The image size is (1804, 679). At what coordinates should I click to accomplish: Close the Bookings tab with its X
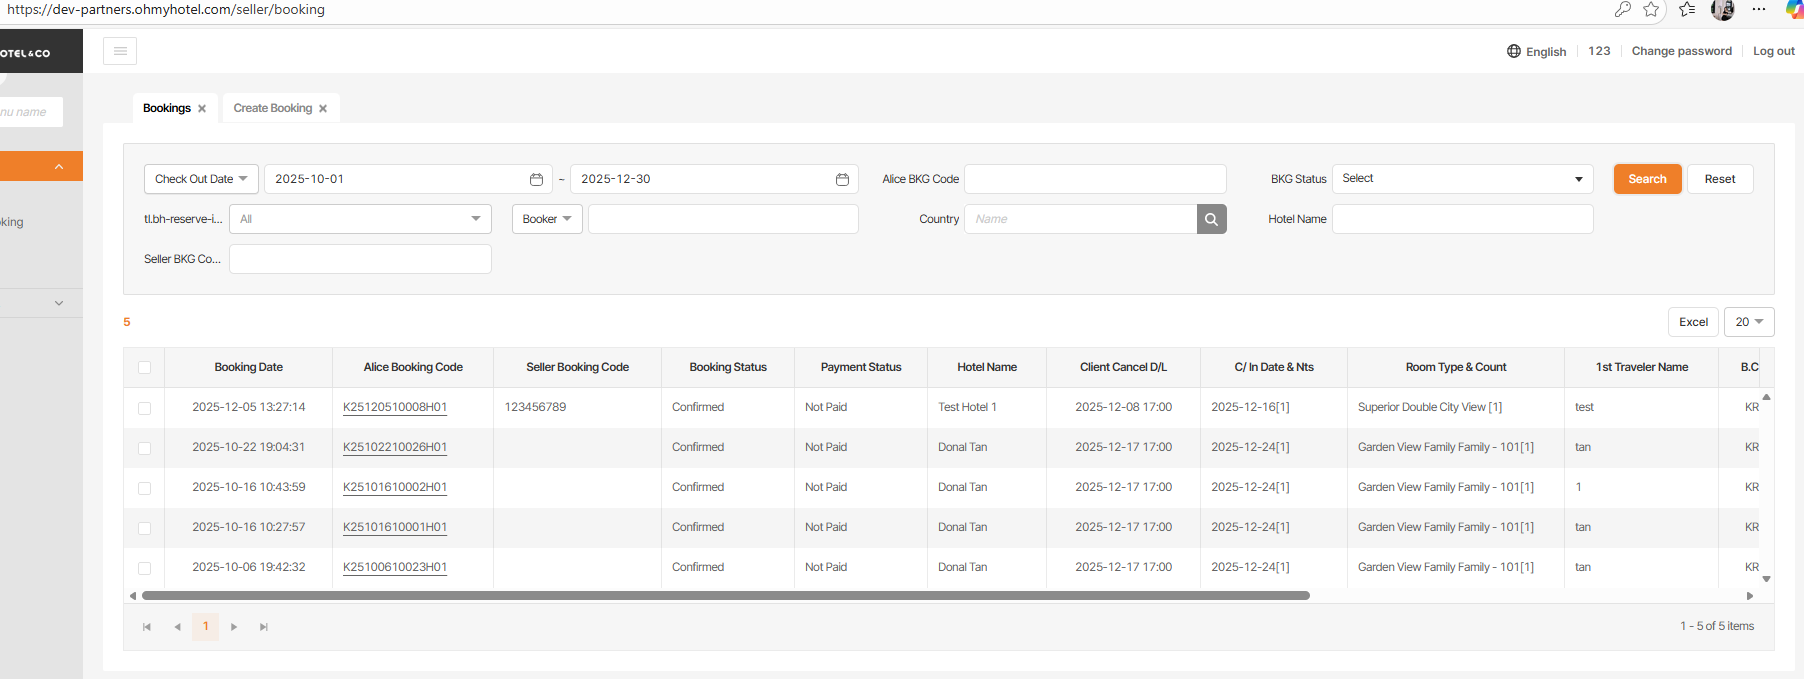202,109
